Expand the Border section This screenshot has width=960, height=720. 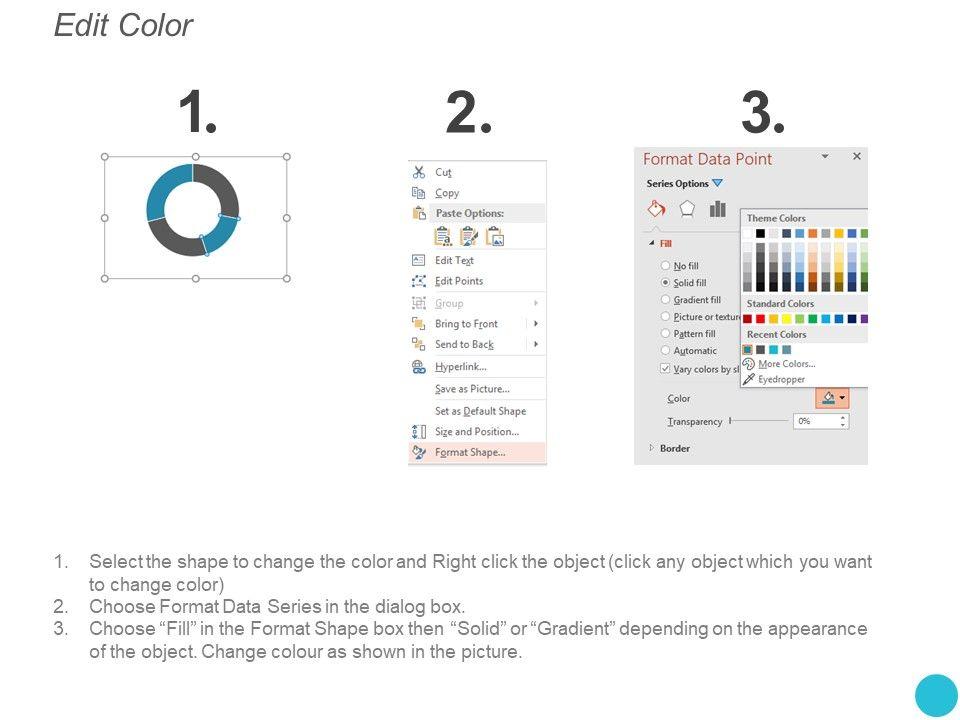[653, 448]
